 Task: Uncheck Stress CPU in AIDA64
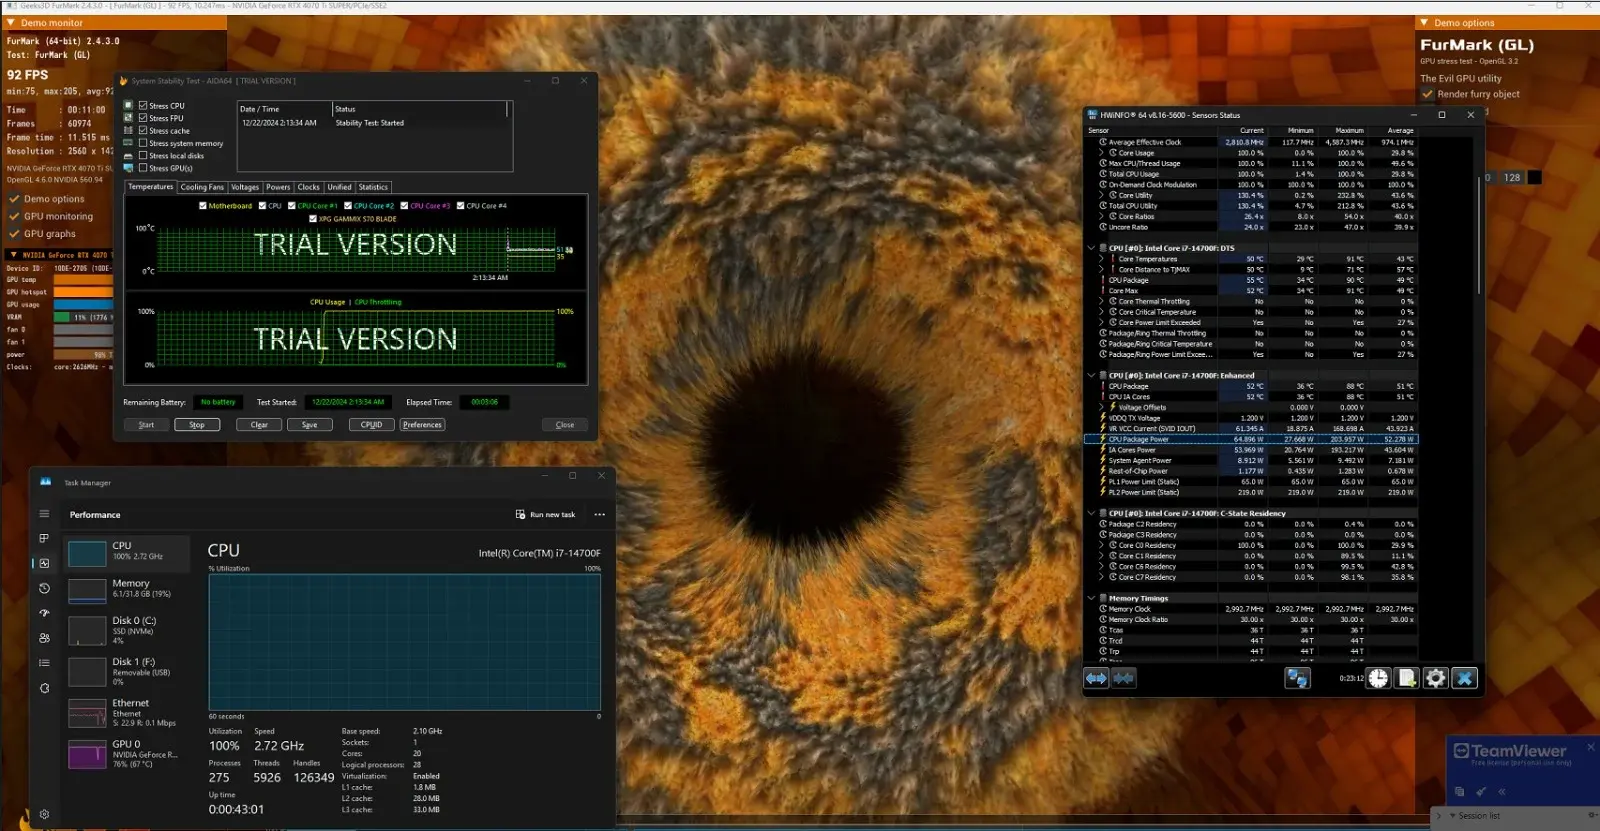point(143,105)
